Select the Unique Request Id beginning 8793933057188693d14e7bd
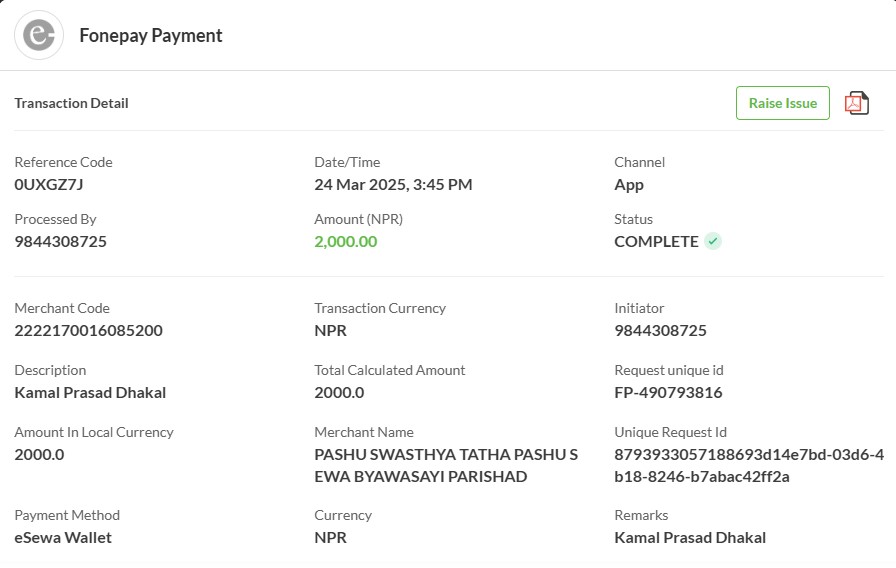896x568 pixels. [749, 465]
